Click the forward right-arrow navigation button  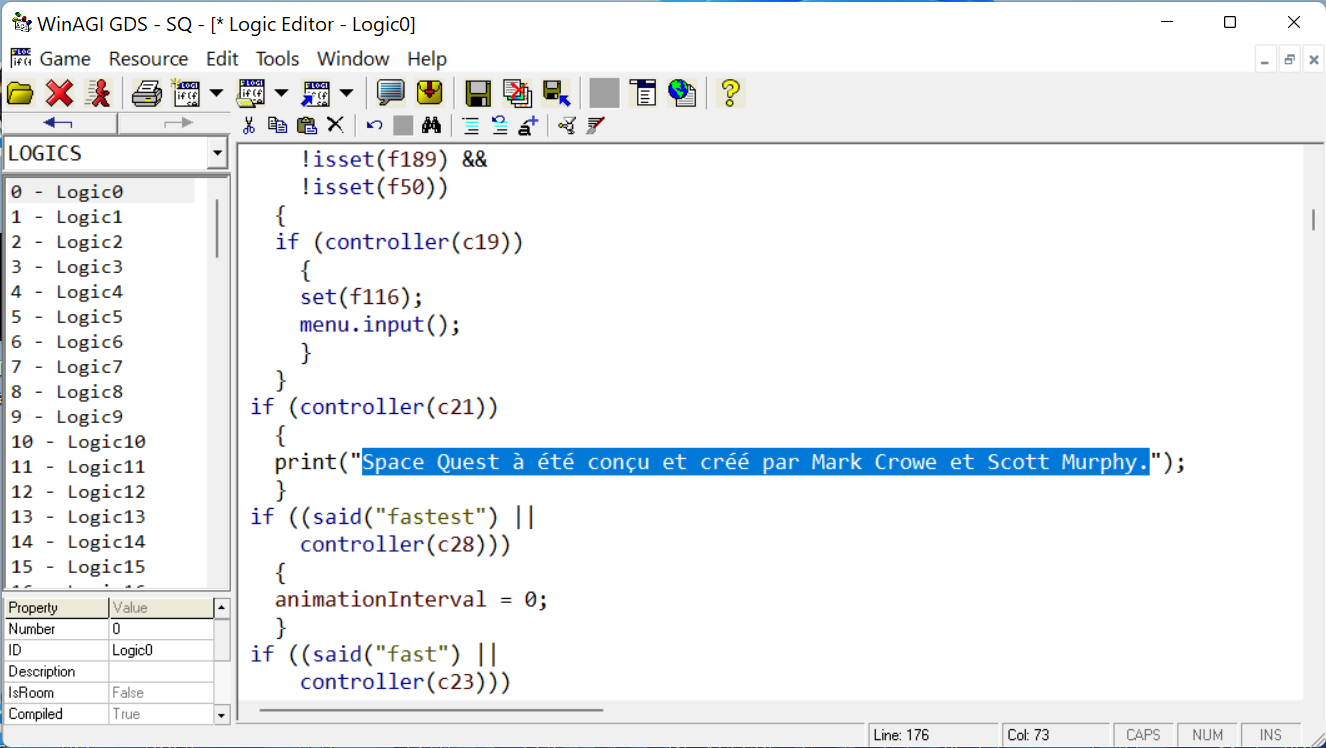(x=175, y=123)
